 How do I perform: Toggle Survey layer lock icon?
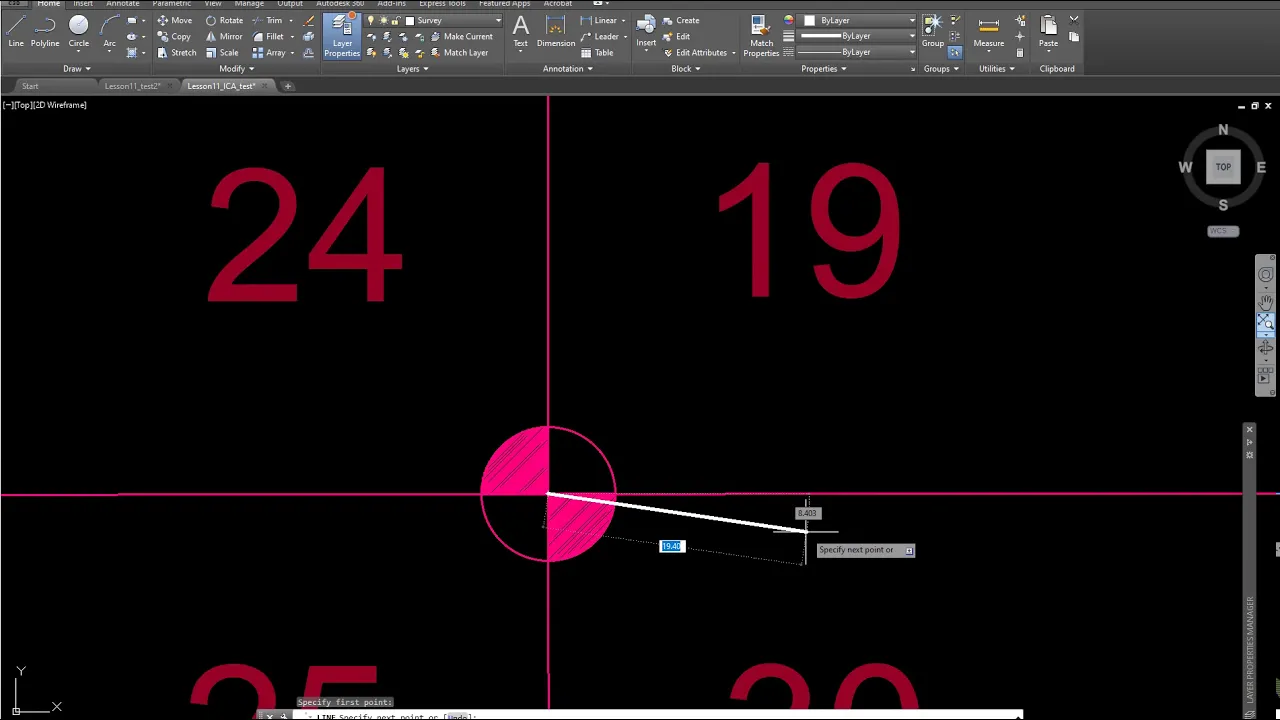[396, 20]
